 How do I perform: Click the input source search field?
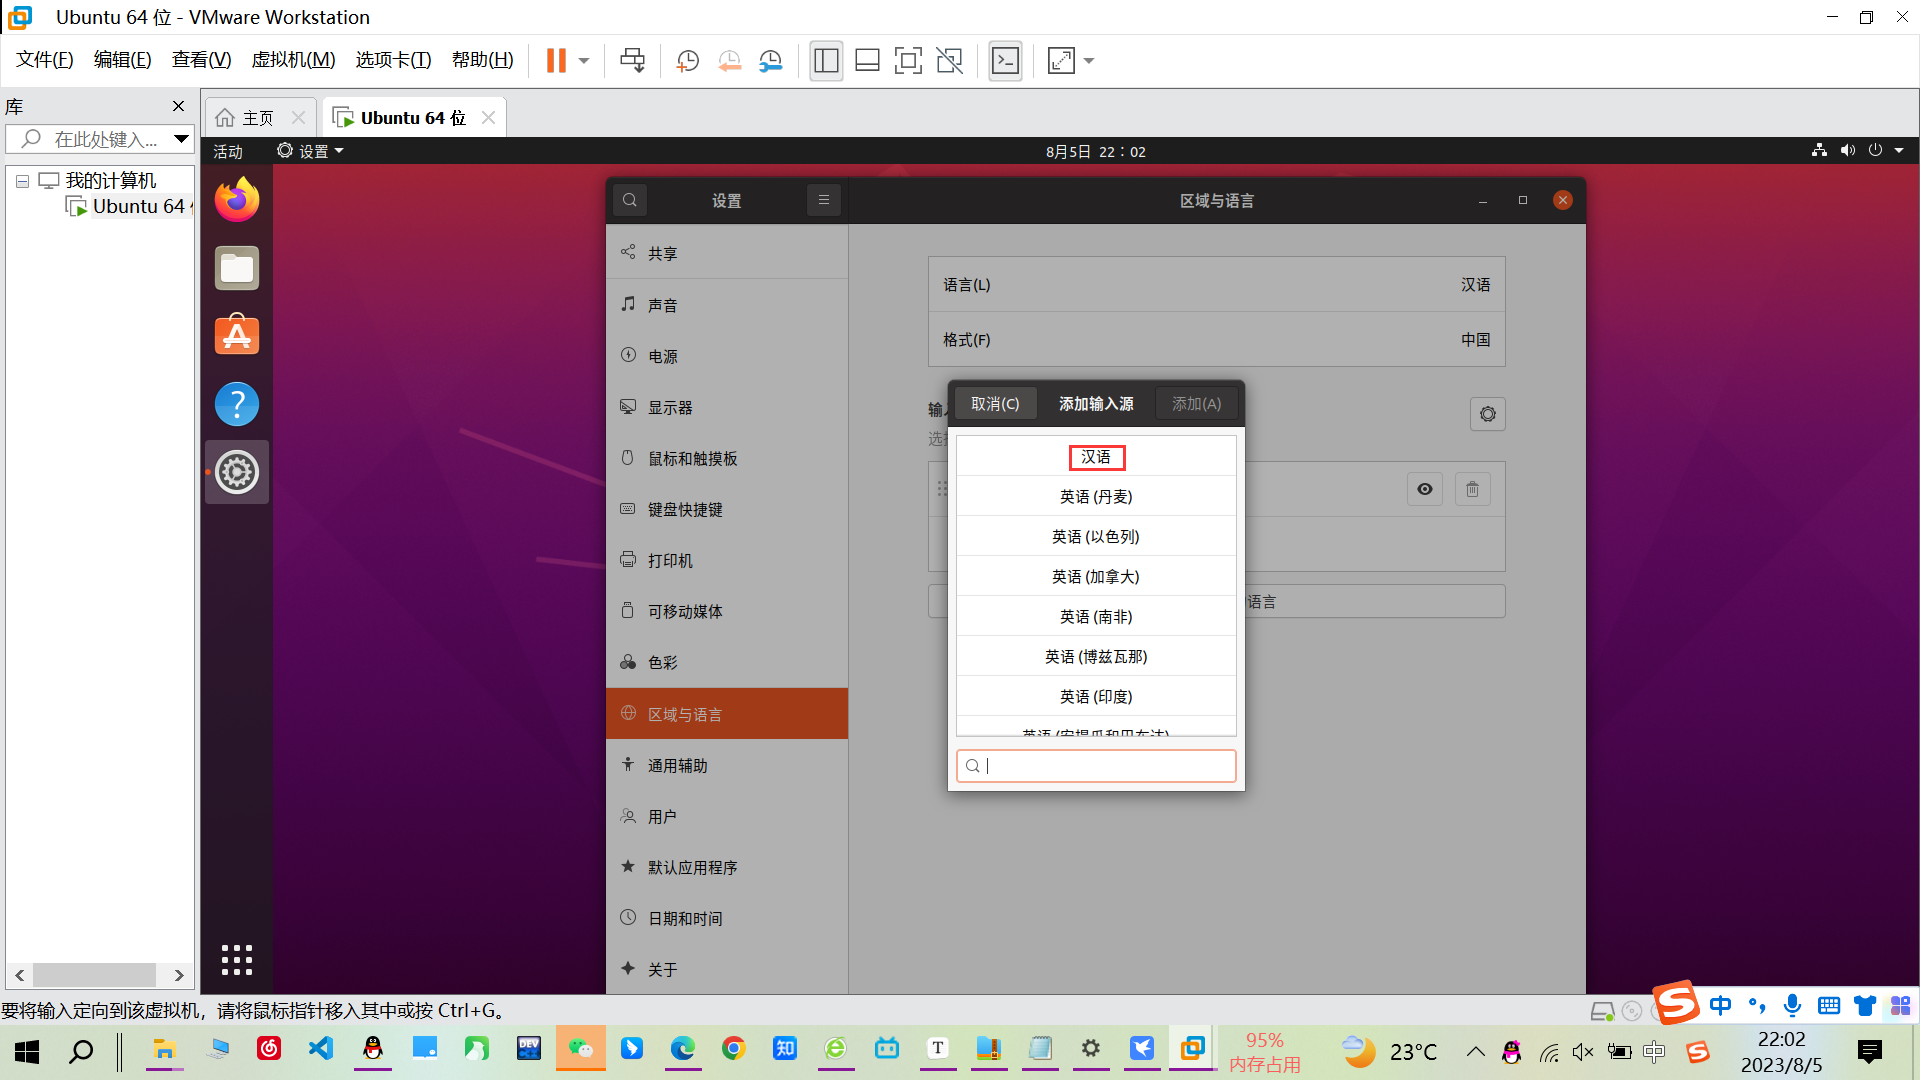point(1096,766)
